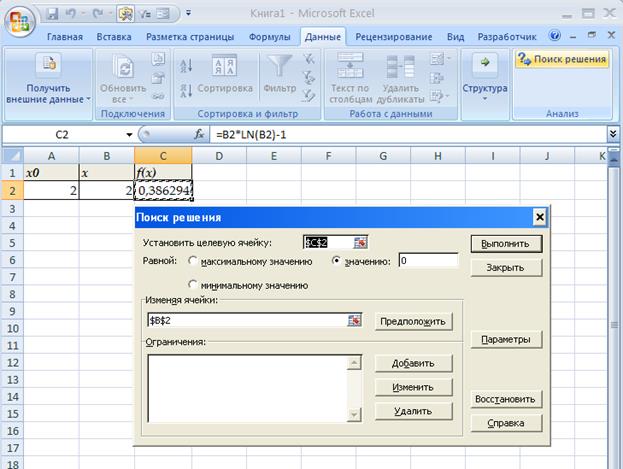Open Excel Help question mark icon

click(x=555, y=35)
